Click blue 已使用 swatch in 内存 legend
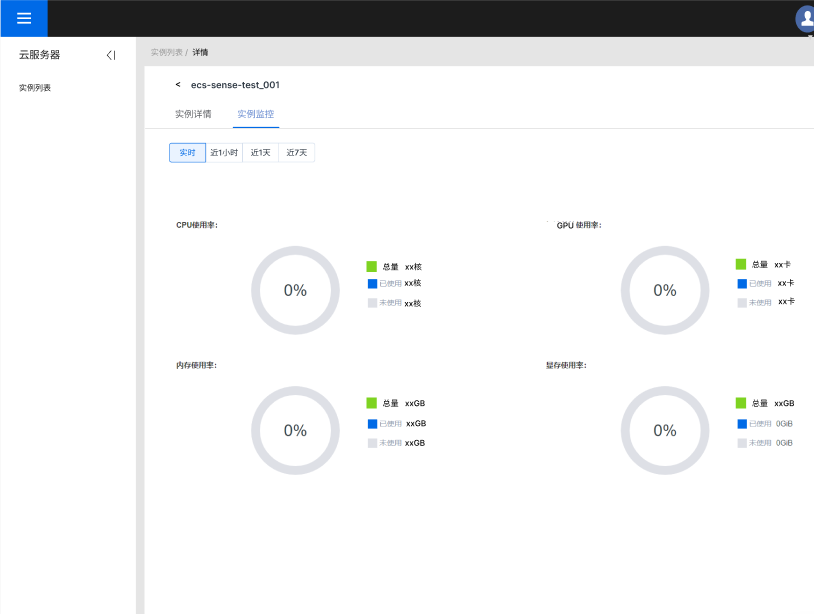 (x=372, y=424)
